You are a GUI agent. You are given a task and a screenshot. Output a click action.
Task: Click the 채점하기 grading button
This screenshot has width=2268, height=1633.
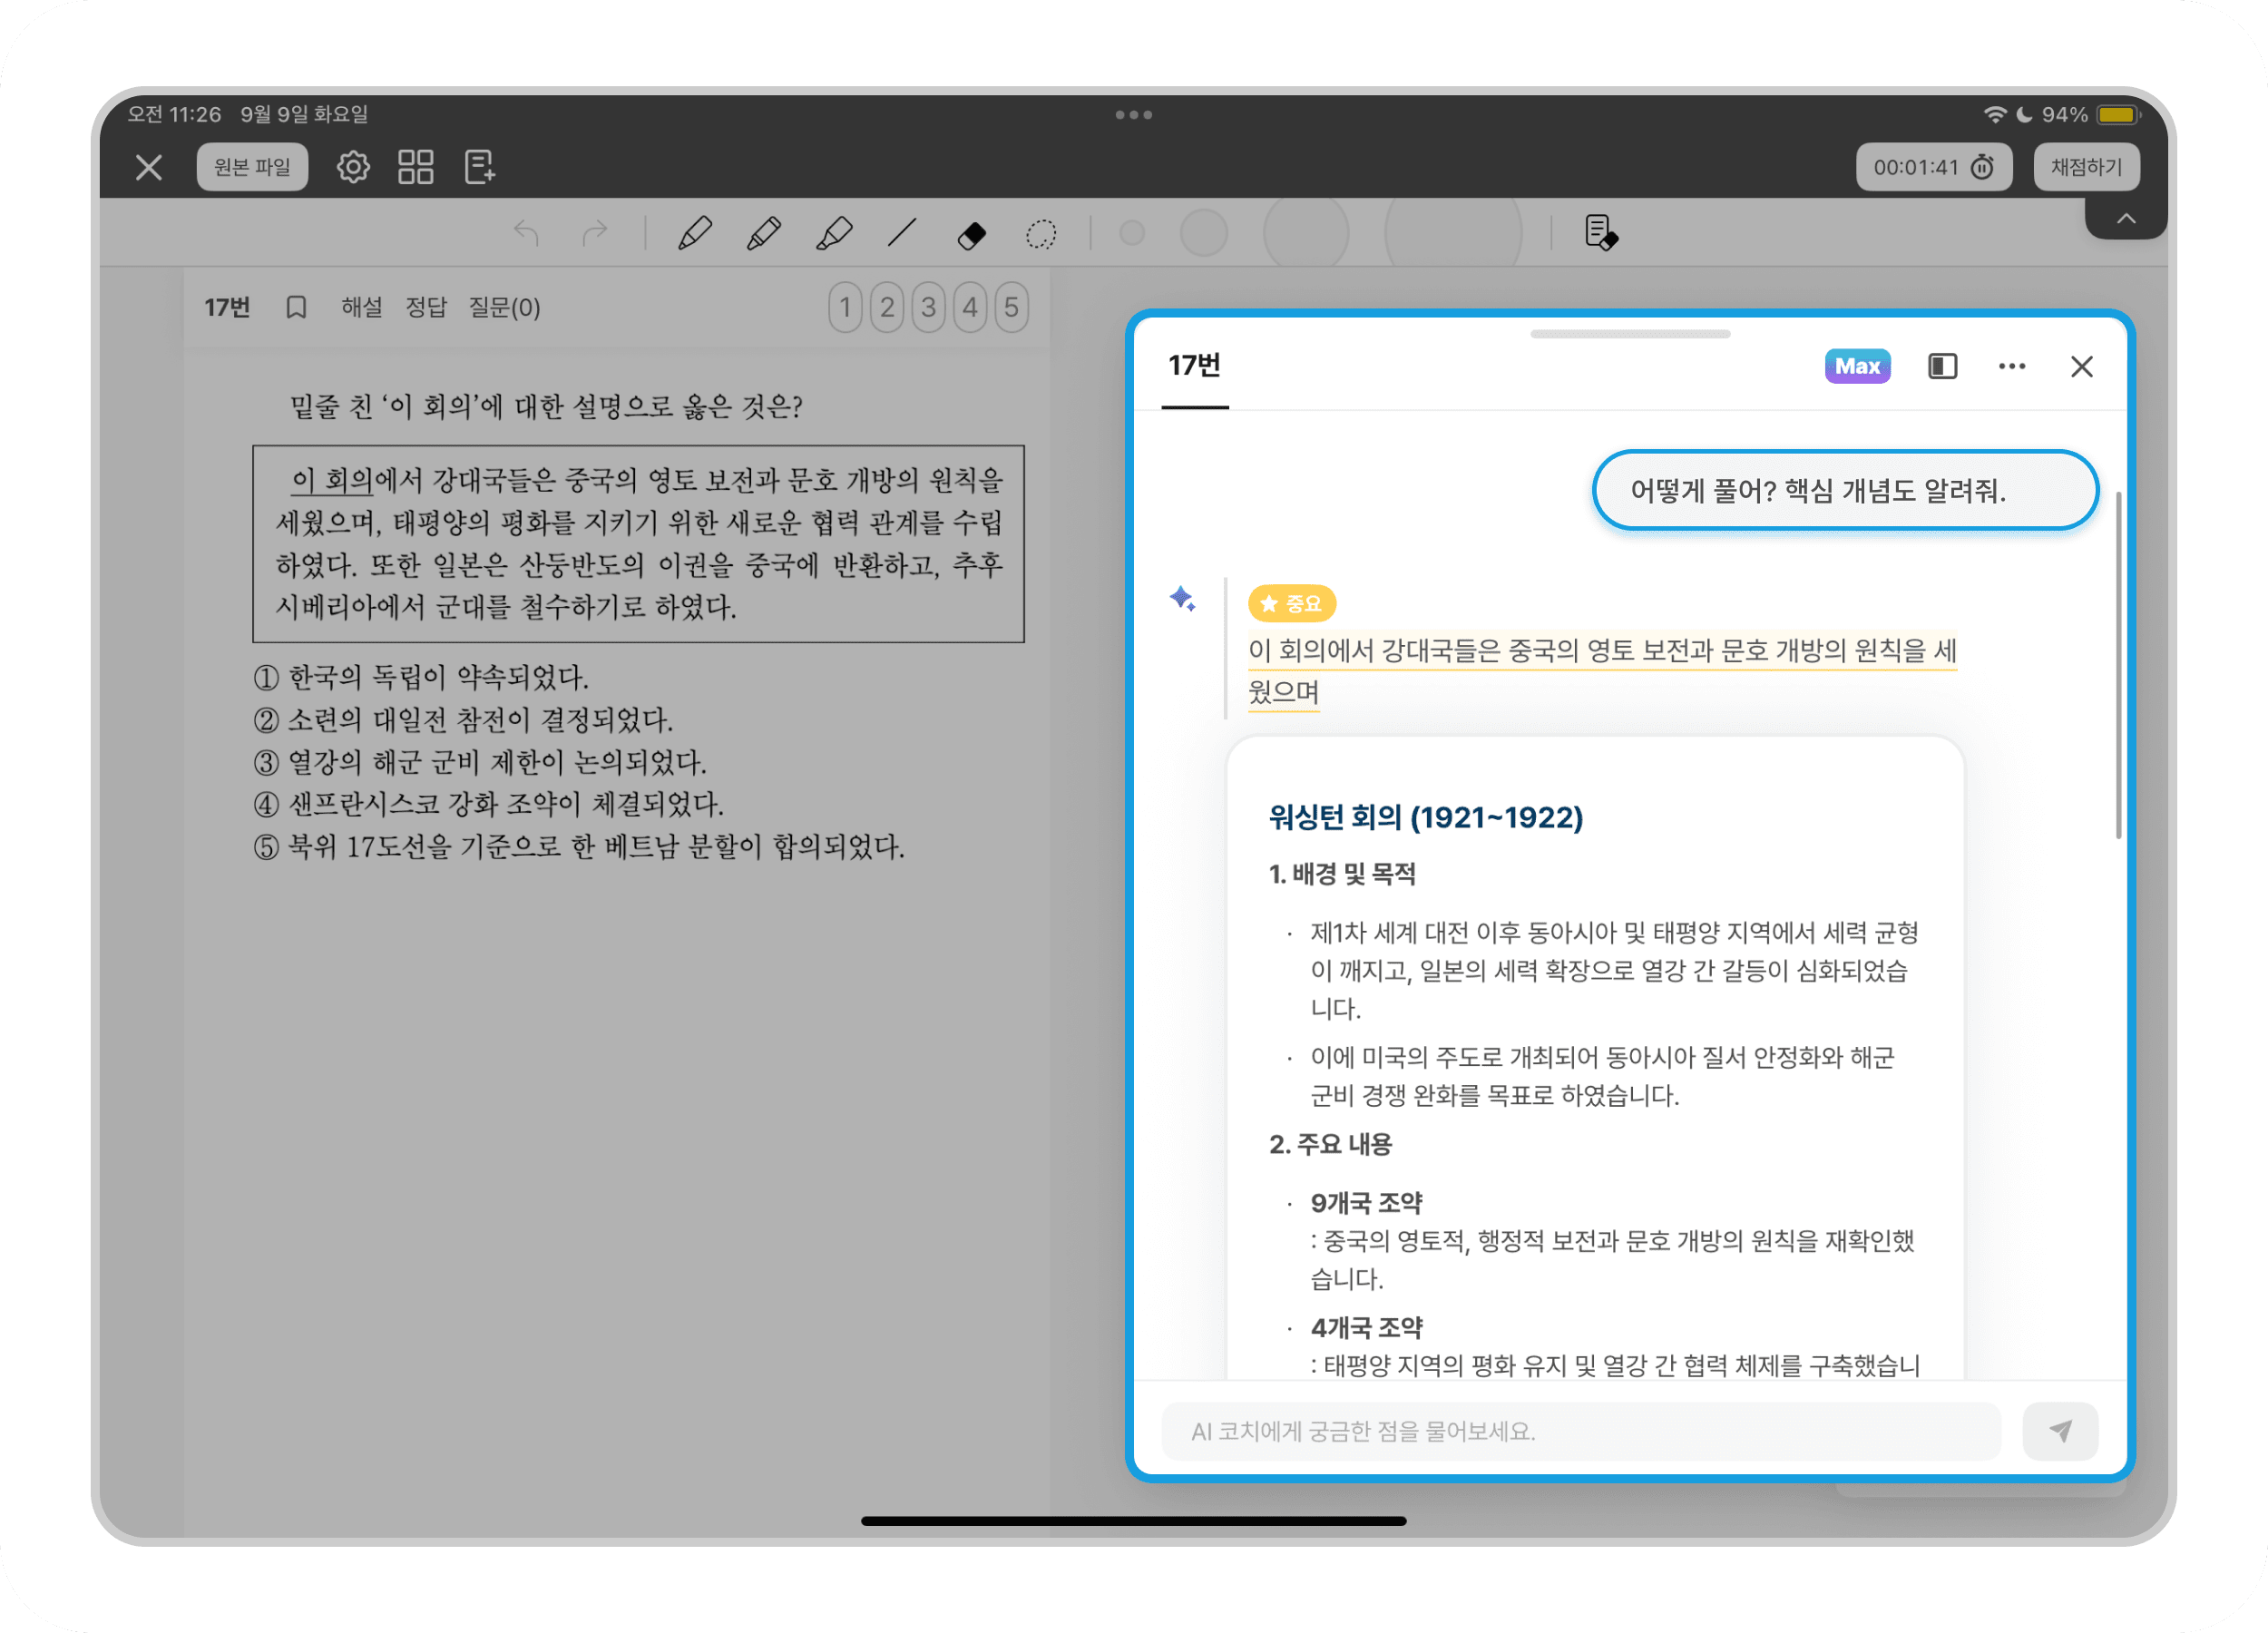tap(2086, 167)
